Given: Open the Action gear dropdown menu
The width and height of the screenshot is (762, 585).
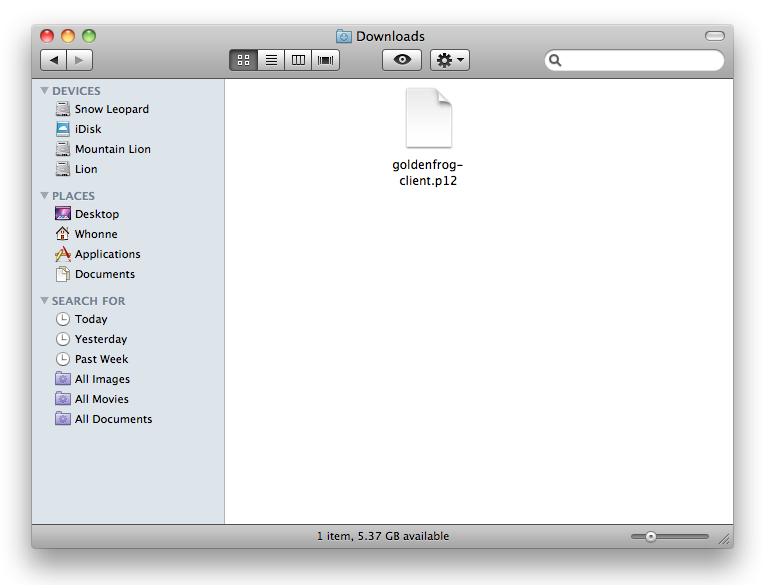Looking at the screenshot, I should point(450,60).
